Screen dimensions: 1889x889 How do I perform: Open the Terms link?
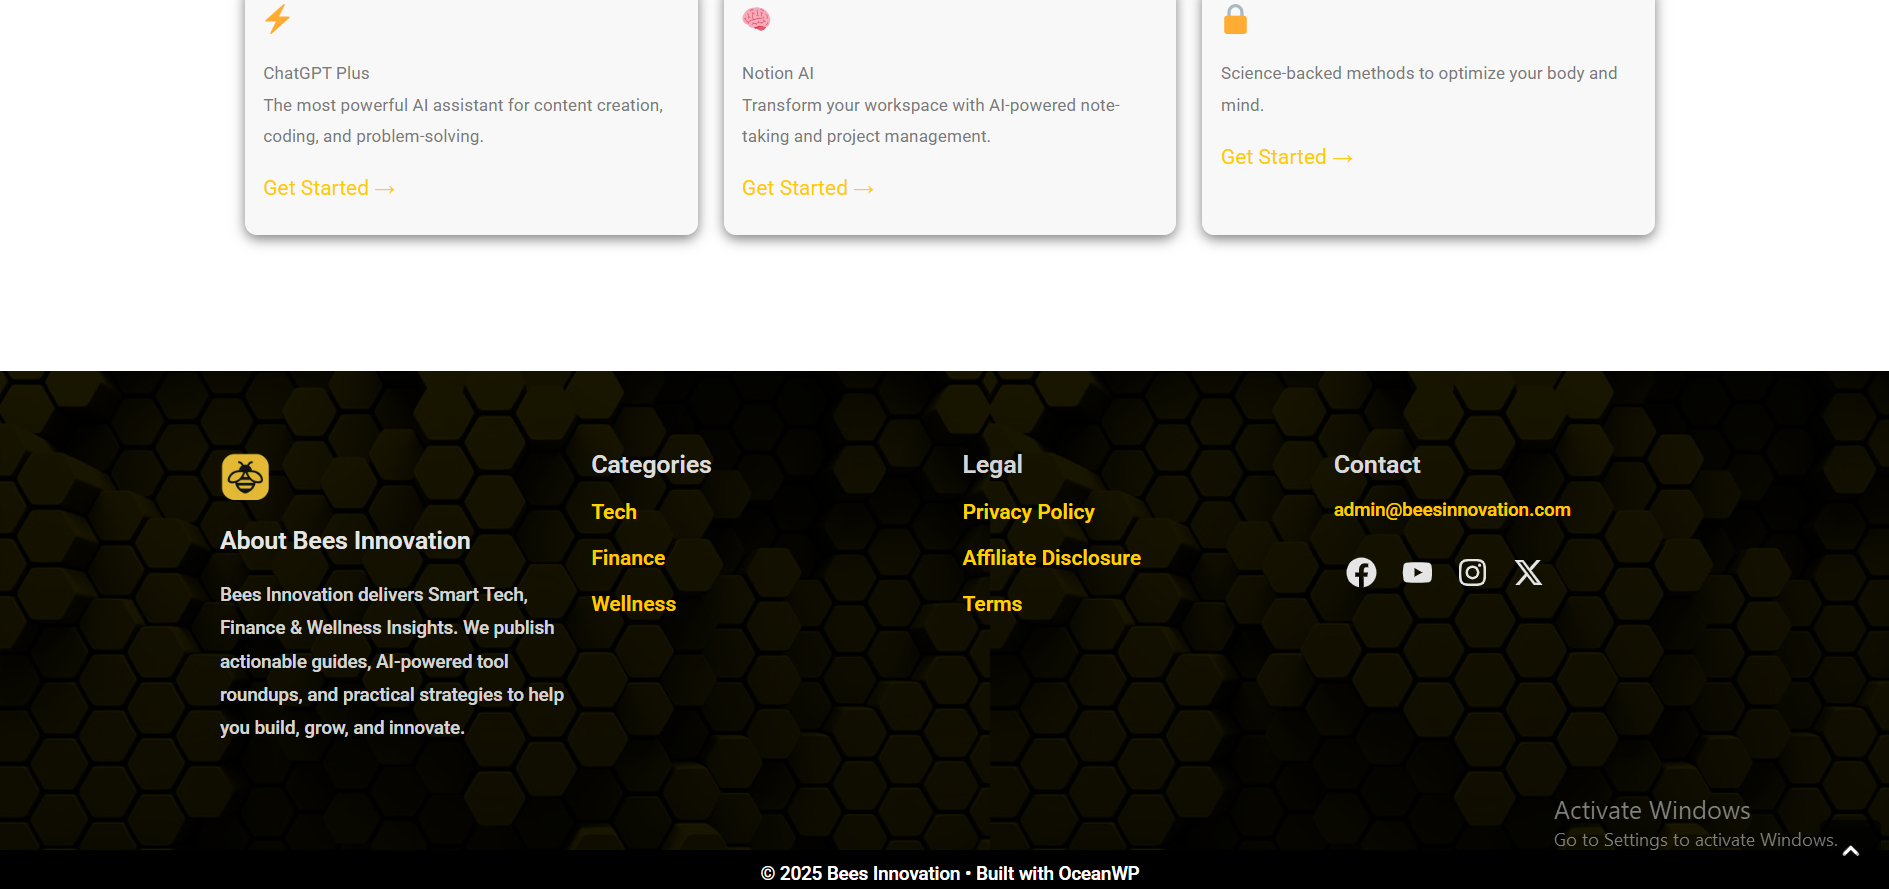(x=992, y=604)
